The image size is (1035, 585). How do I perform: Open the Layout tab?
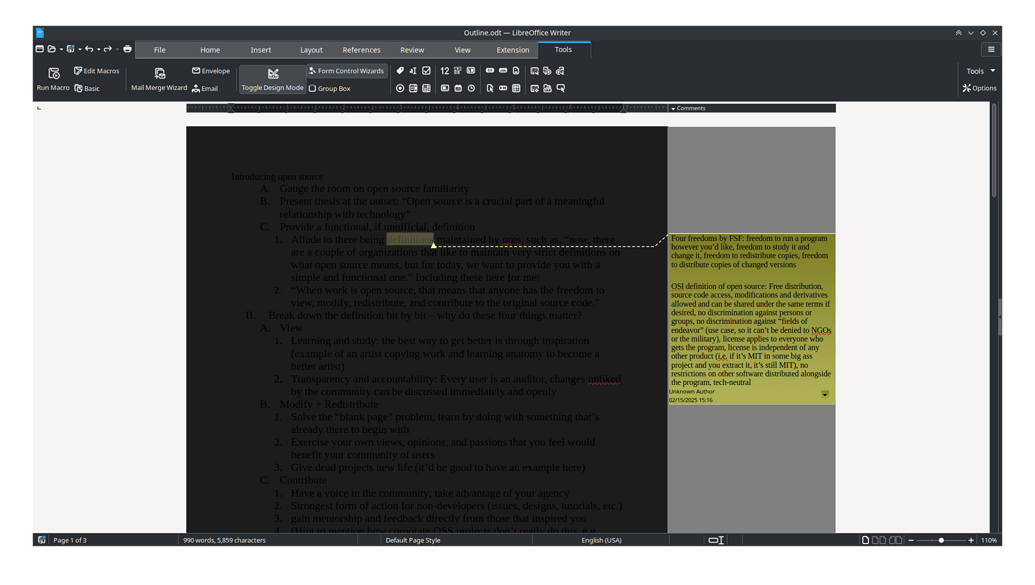point(312,50)
